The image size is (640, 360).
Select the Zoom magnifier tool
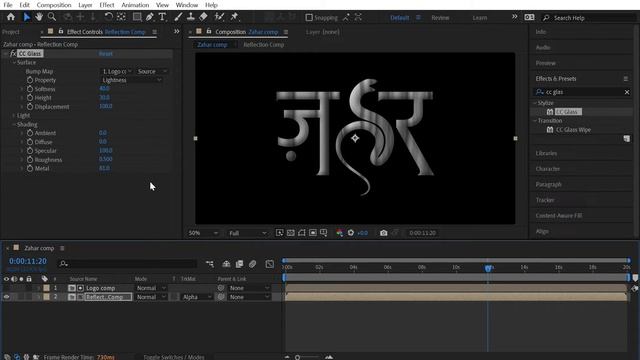(52, 17)
